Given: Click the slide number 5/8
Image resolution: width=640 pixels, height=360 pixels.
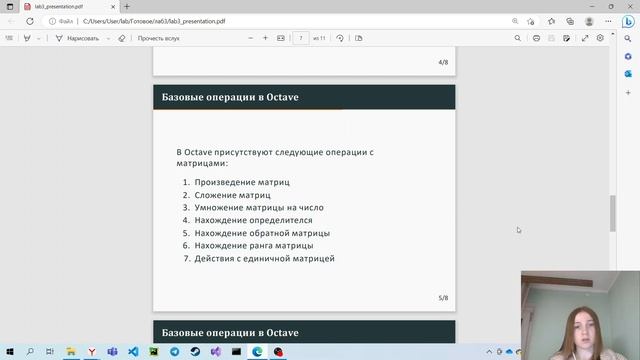Looking at the screenshot, I should click(x=443, y=298).
